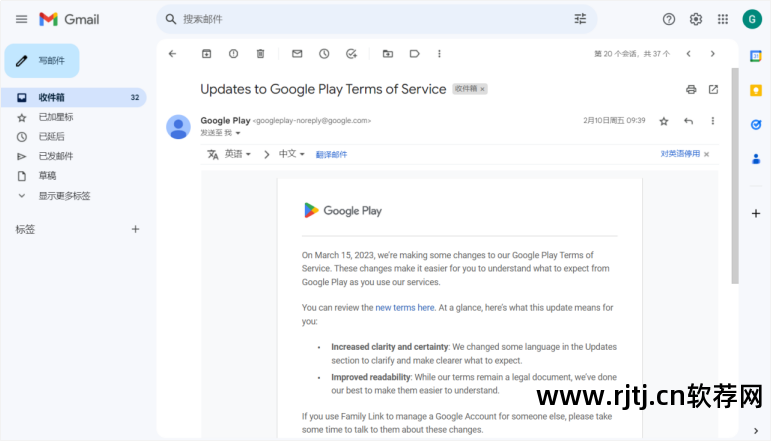Delete this email with trash icon
Screen dimensions: 772x442
[x=260, y=54]
